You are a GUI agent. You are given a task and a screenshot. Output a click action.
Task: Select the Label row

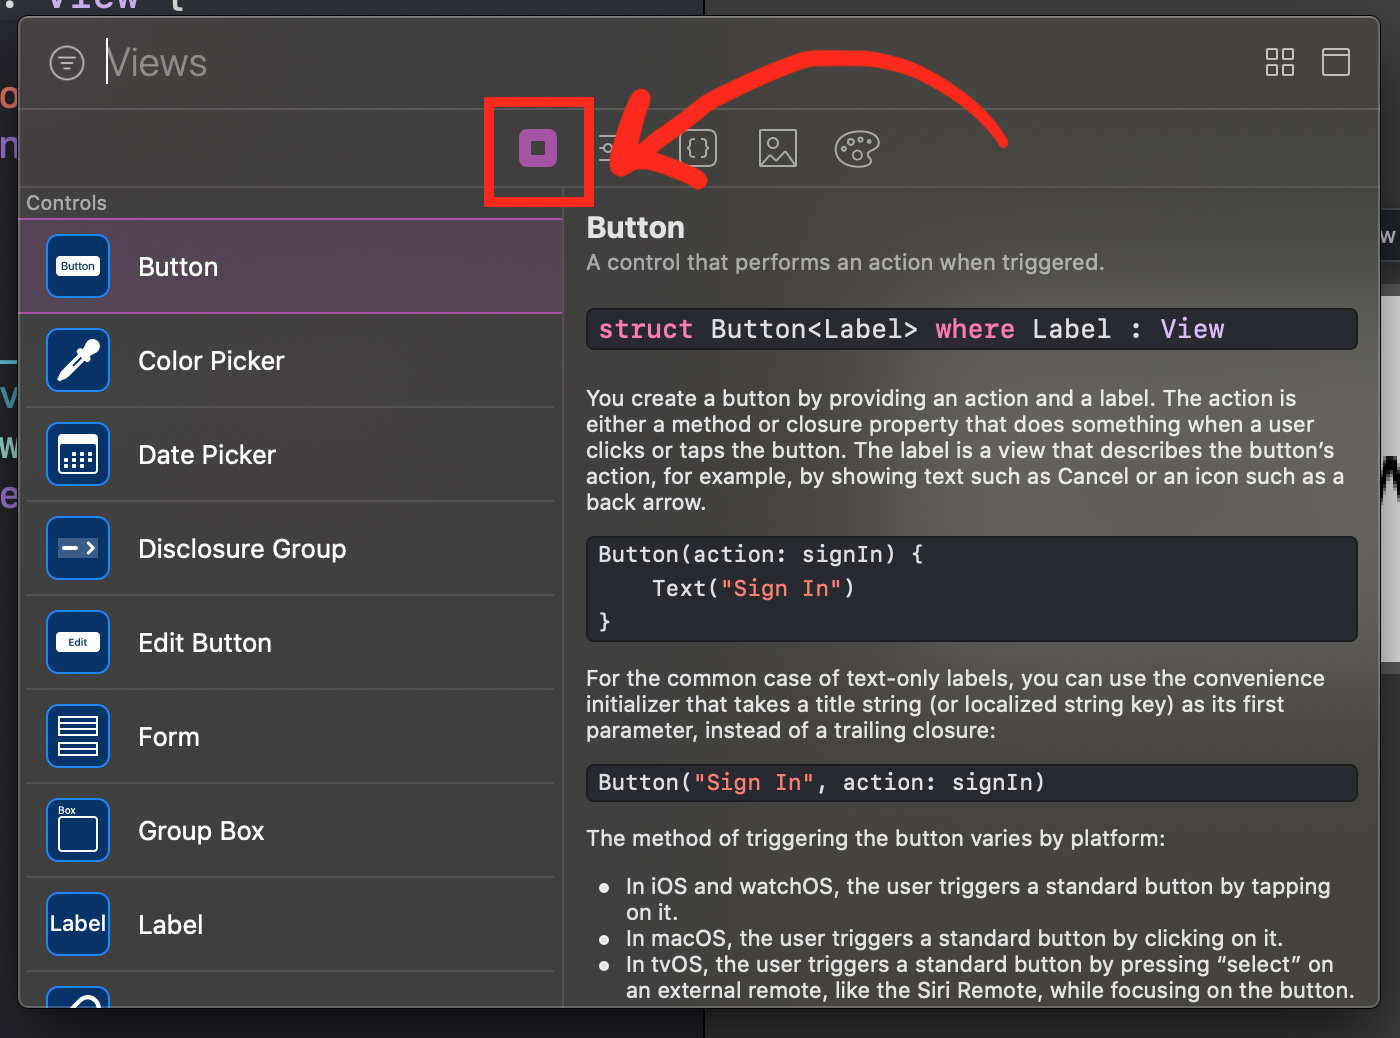pyautogui.click(x=291, y=925)
